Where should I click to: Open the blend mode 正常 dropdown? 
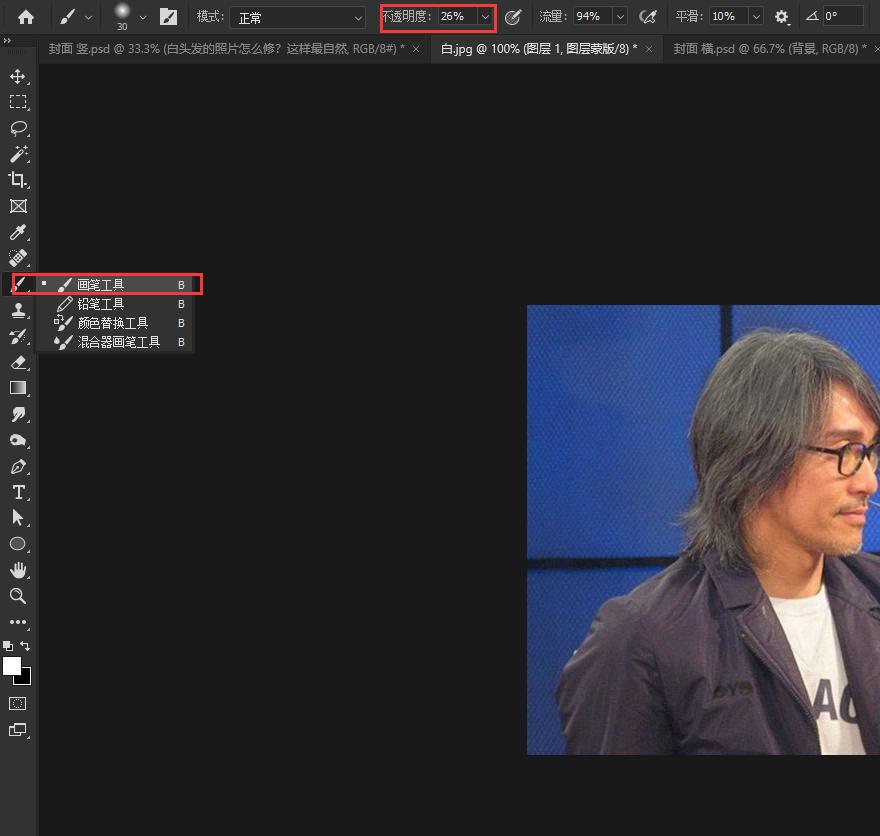coord(297,17)
